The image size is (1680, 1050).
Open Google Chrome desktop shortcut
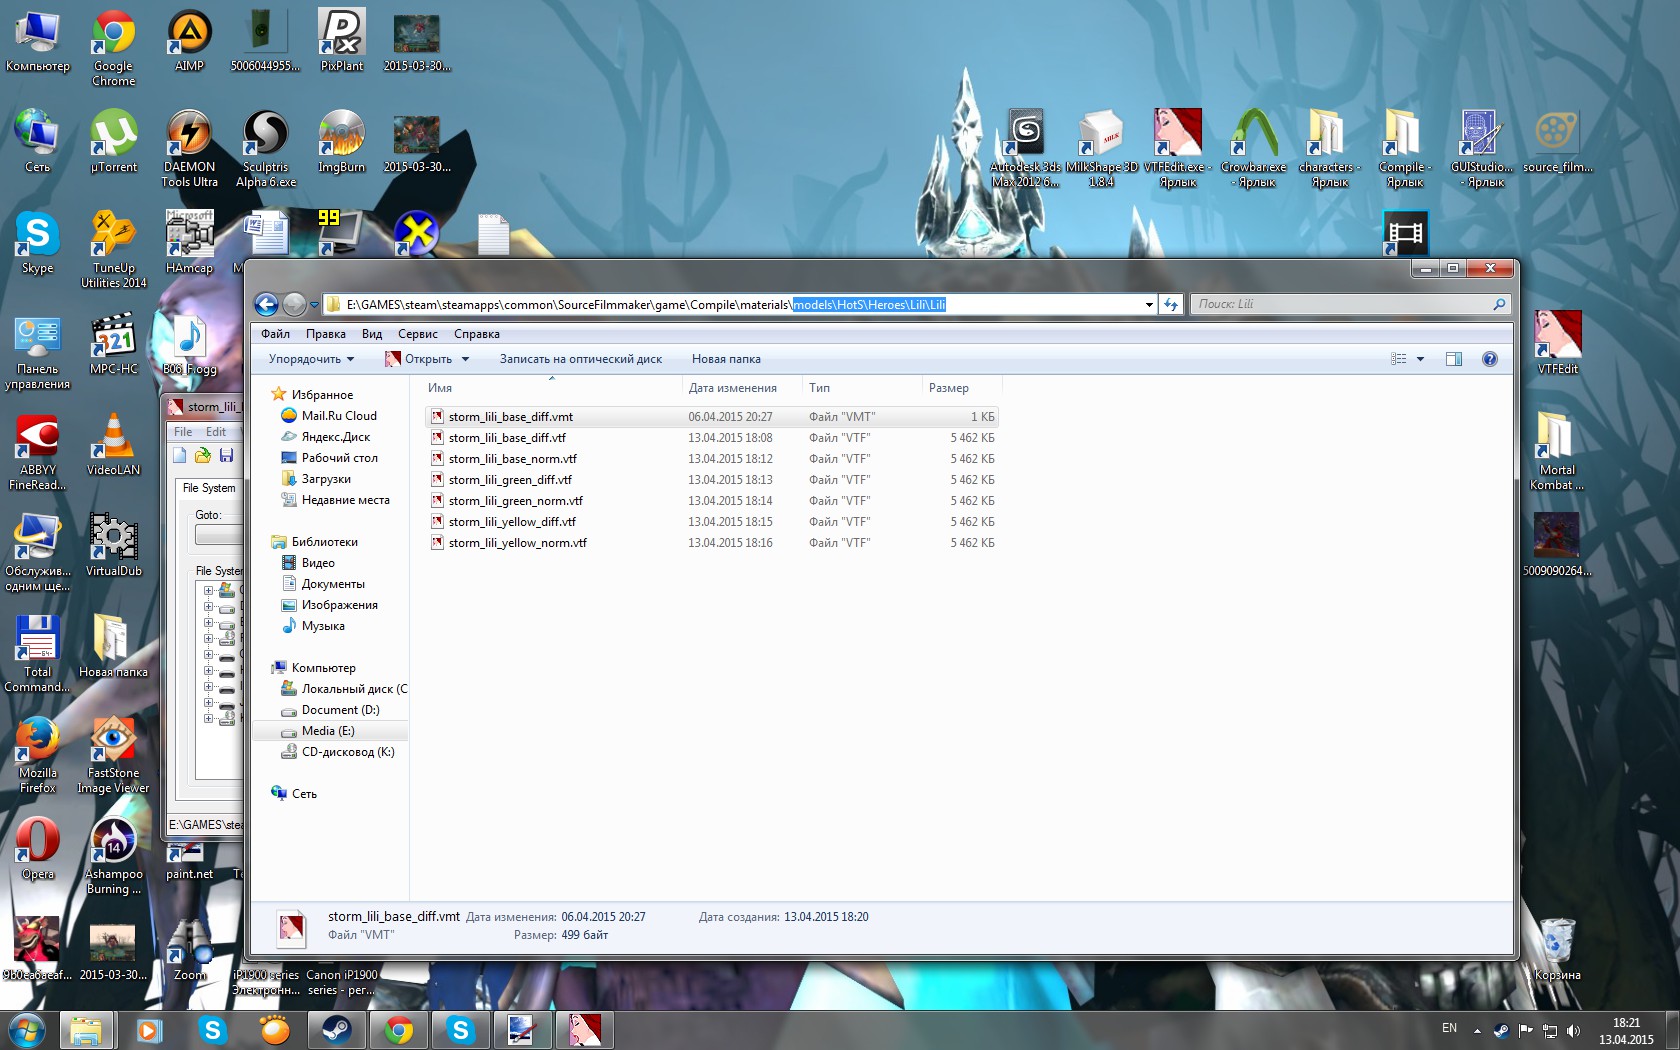[113, 48]
